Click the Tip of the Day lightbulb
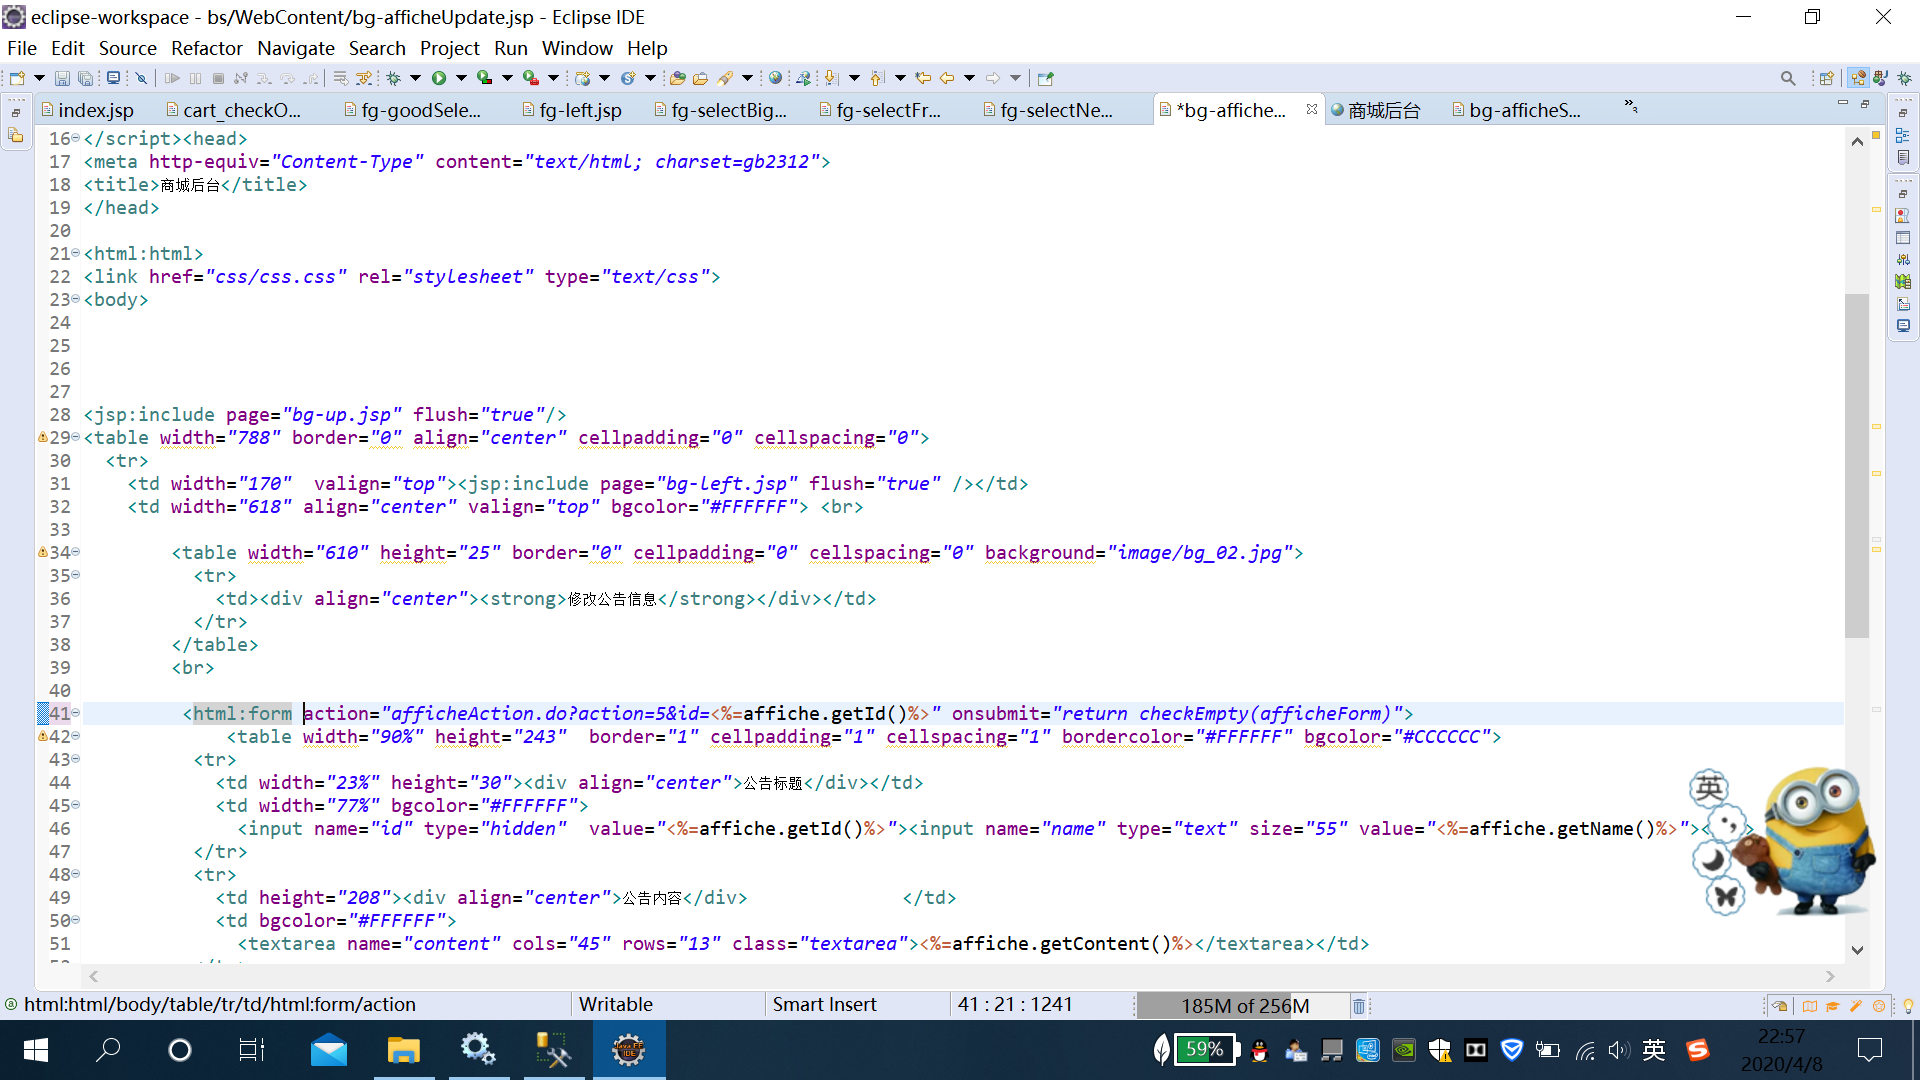 tap(1907, 1006)
